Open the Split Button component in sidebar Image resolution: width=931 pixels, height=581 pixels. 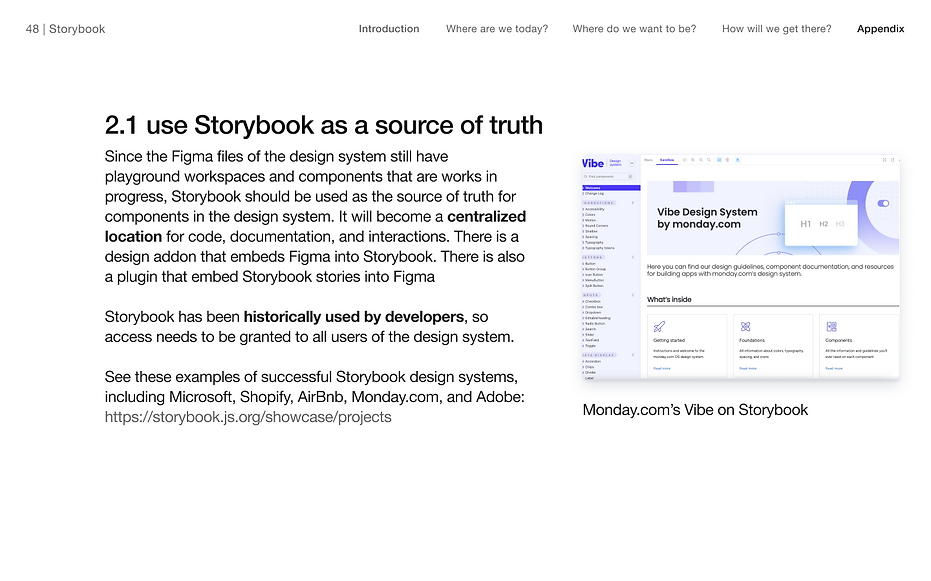pyautogui.click(x=594, y=285)
